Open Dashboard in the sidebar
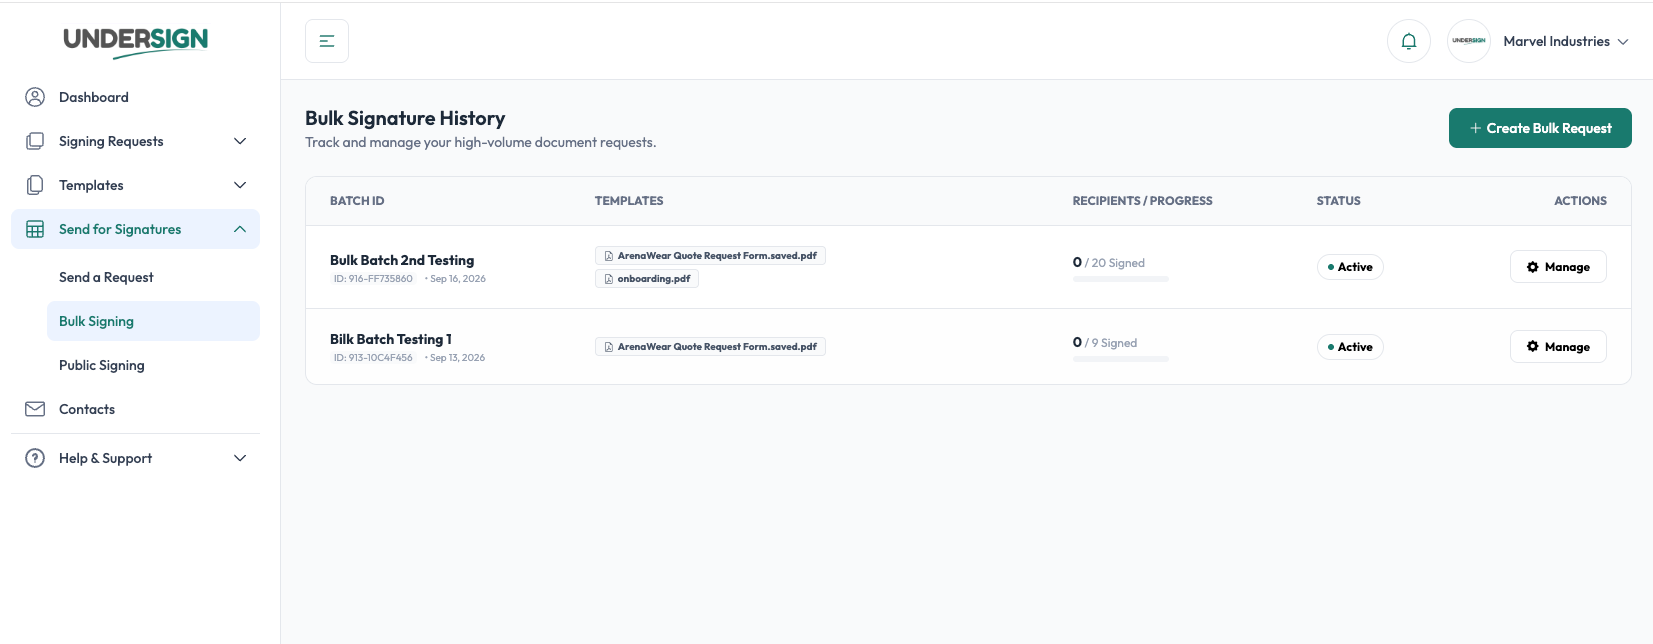The width and height of the screenshot is (1653, 644). pyautogui.click(x=135, y=97)
